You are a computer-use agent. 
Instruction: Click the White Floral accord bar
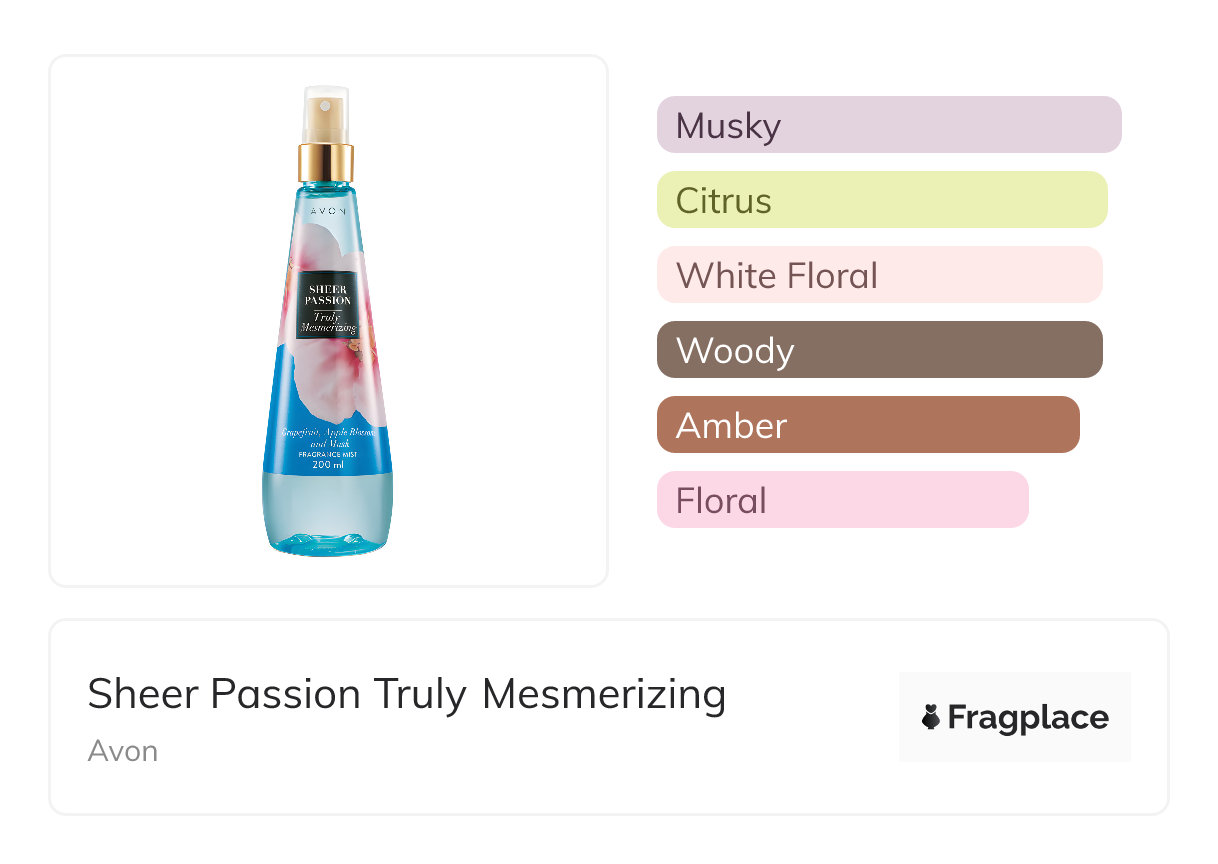[x=878, y=275]
